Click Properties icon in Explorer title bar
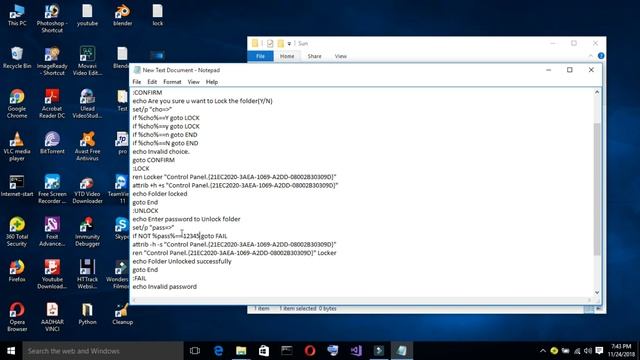Viewport: 640px width, 360px height. coord(270,43)
